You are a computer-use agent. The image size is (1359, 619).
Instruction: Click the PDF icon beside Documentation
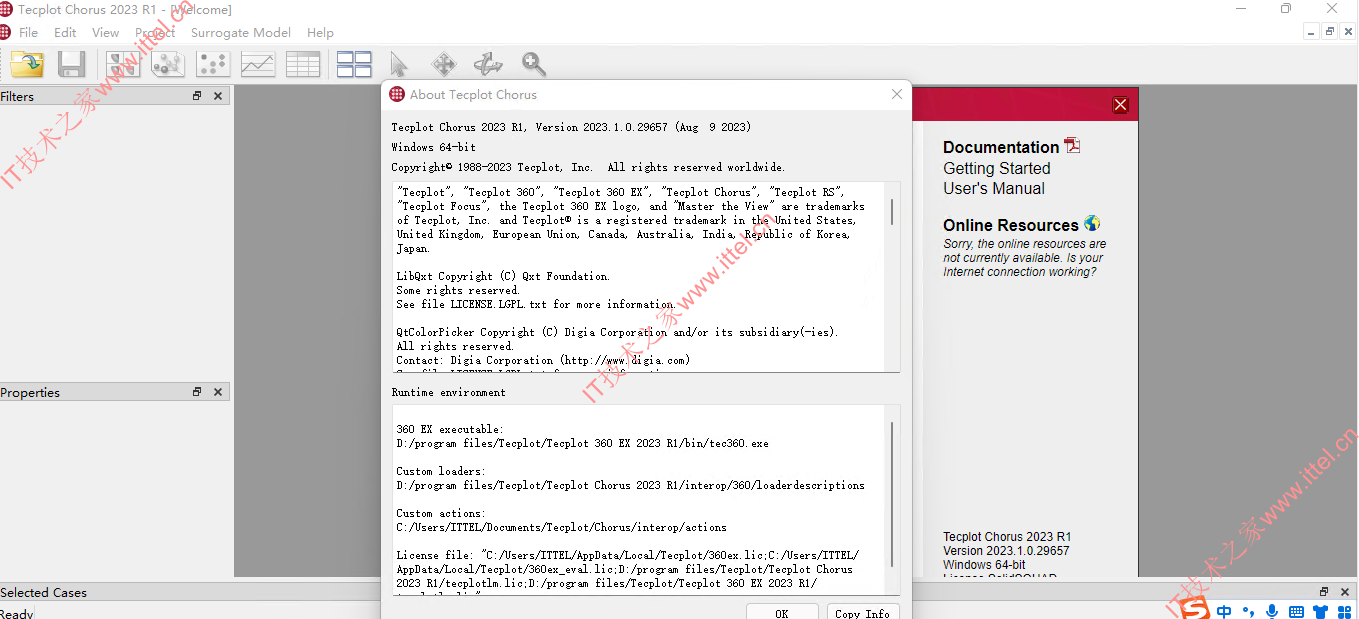[x=1072, y=146]
